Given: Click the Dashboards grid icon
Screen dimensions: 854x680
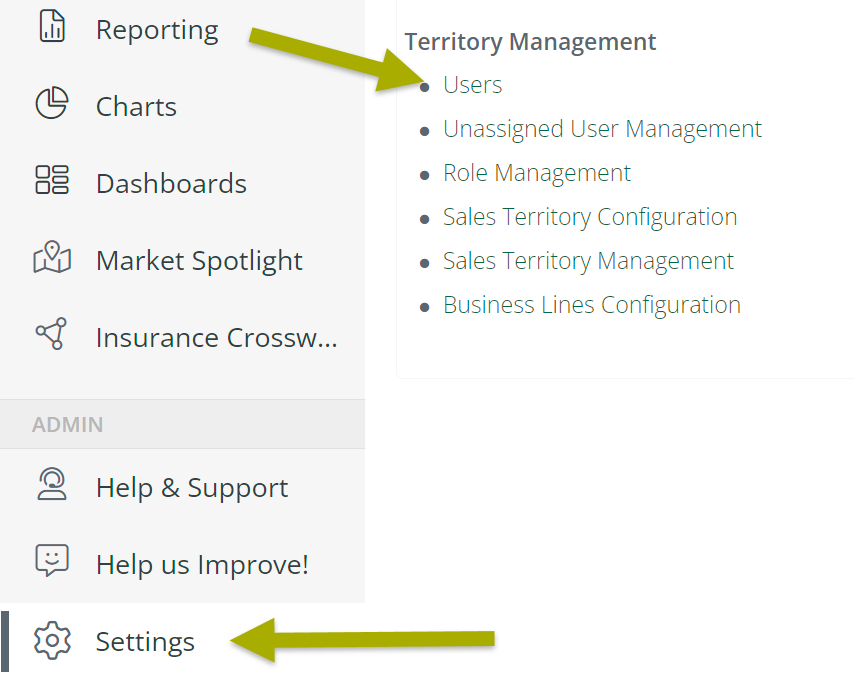Looking at the screenshot, I should (52, 180).
